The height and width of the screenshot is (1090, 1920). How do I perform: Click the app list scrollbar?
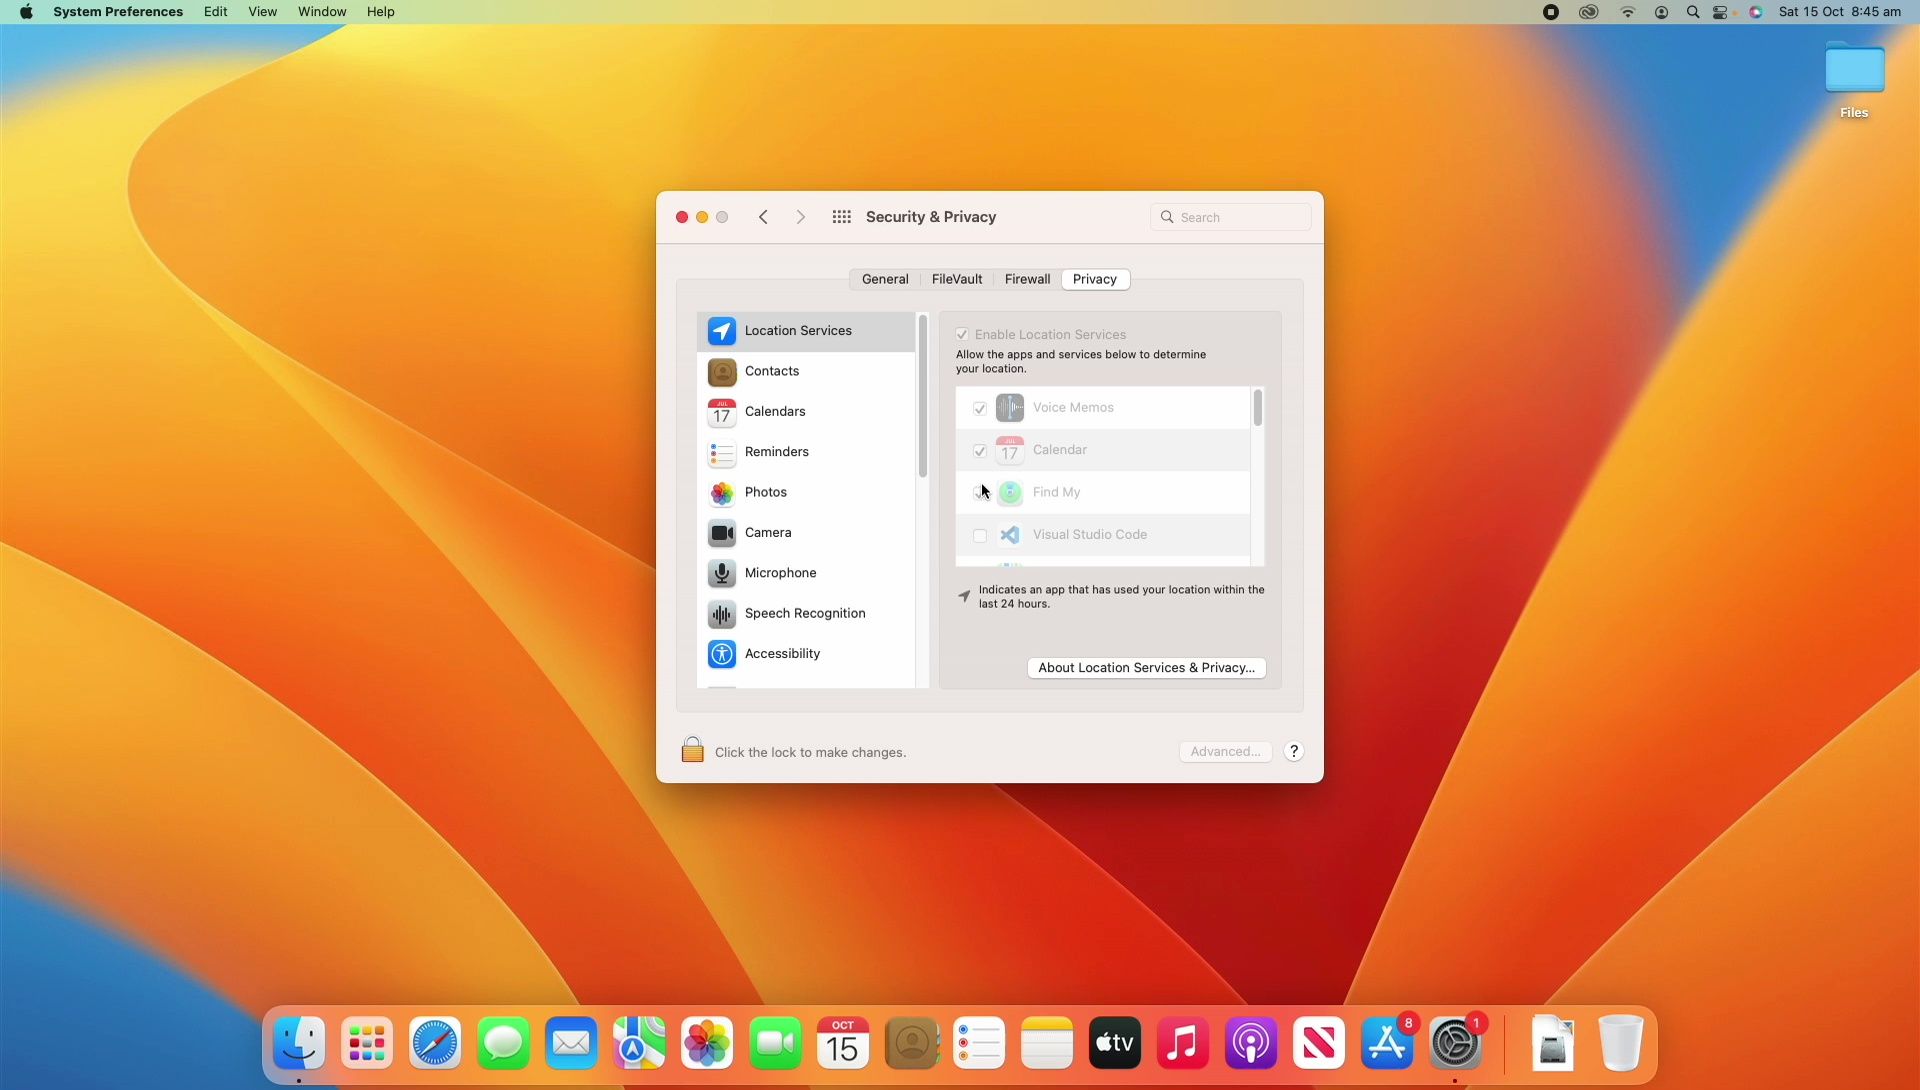tap(1258, 408)
